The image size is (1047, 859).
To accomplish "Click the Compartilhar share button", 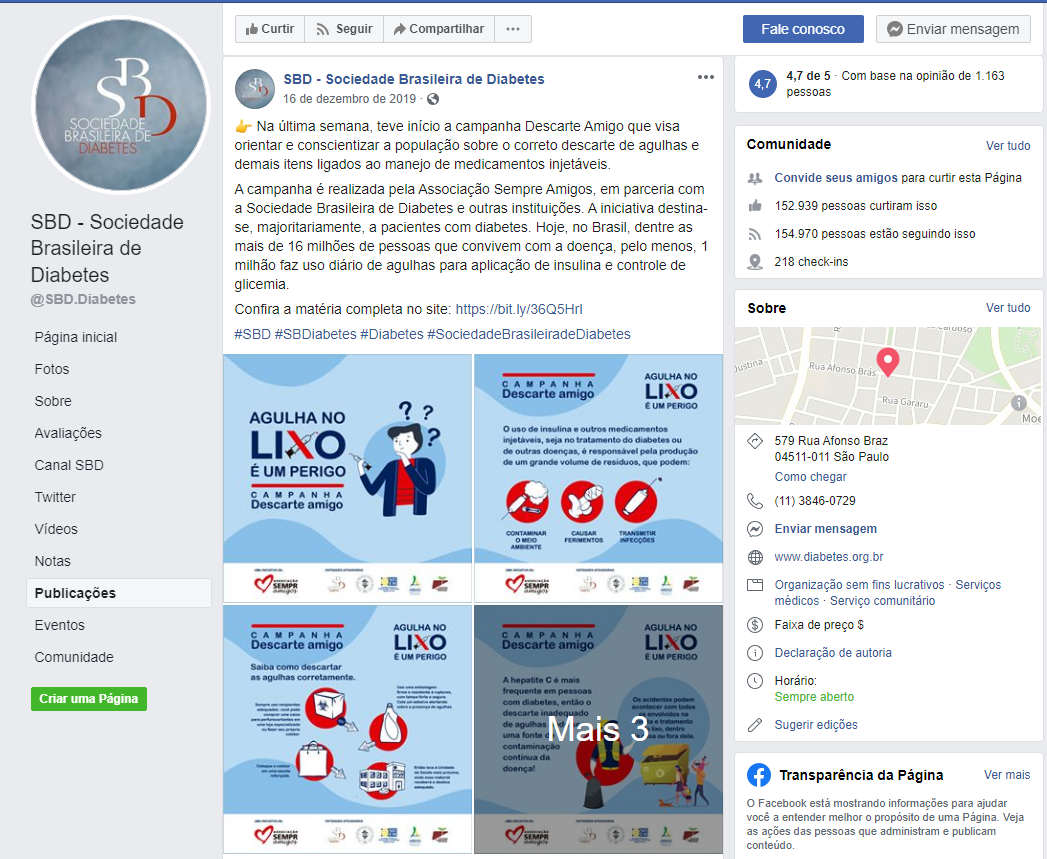I will pos(439,29).
